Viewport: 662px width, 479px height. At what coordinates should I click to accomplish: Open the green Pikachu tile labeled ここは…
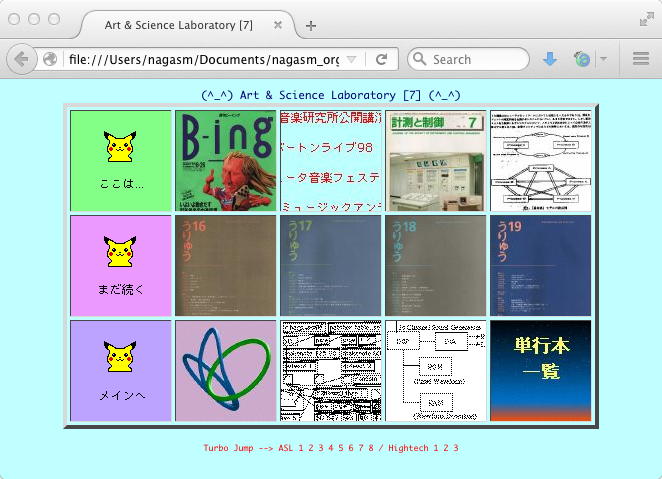[x=121, y=161]
